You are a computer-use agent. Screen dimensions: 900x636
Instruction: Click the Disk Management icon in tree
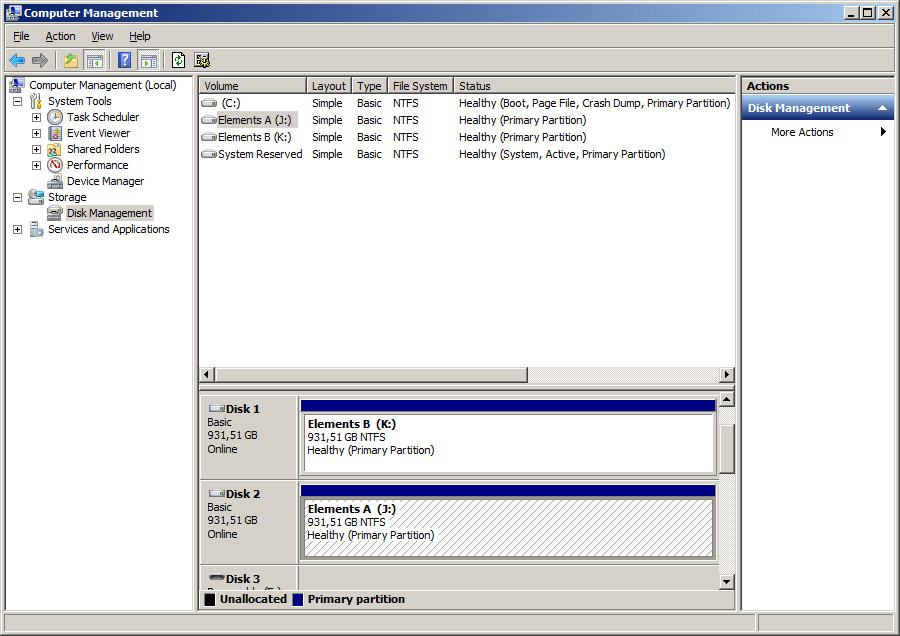click(x=55, y=213)
